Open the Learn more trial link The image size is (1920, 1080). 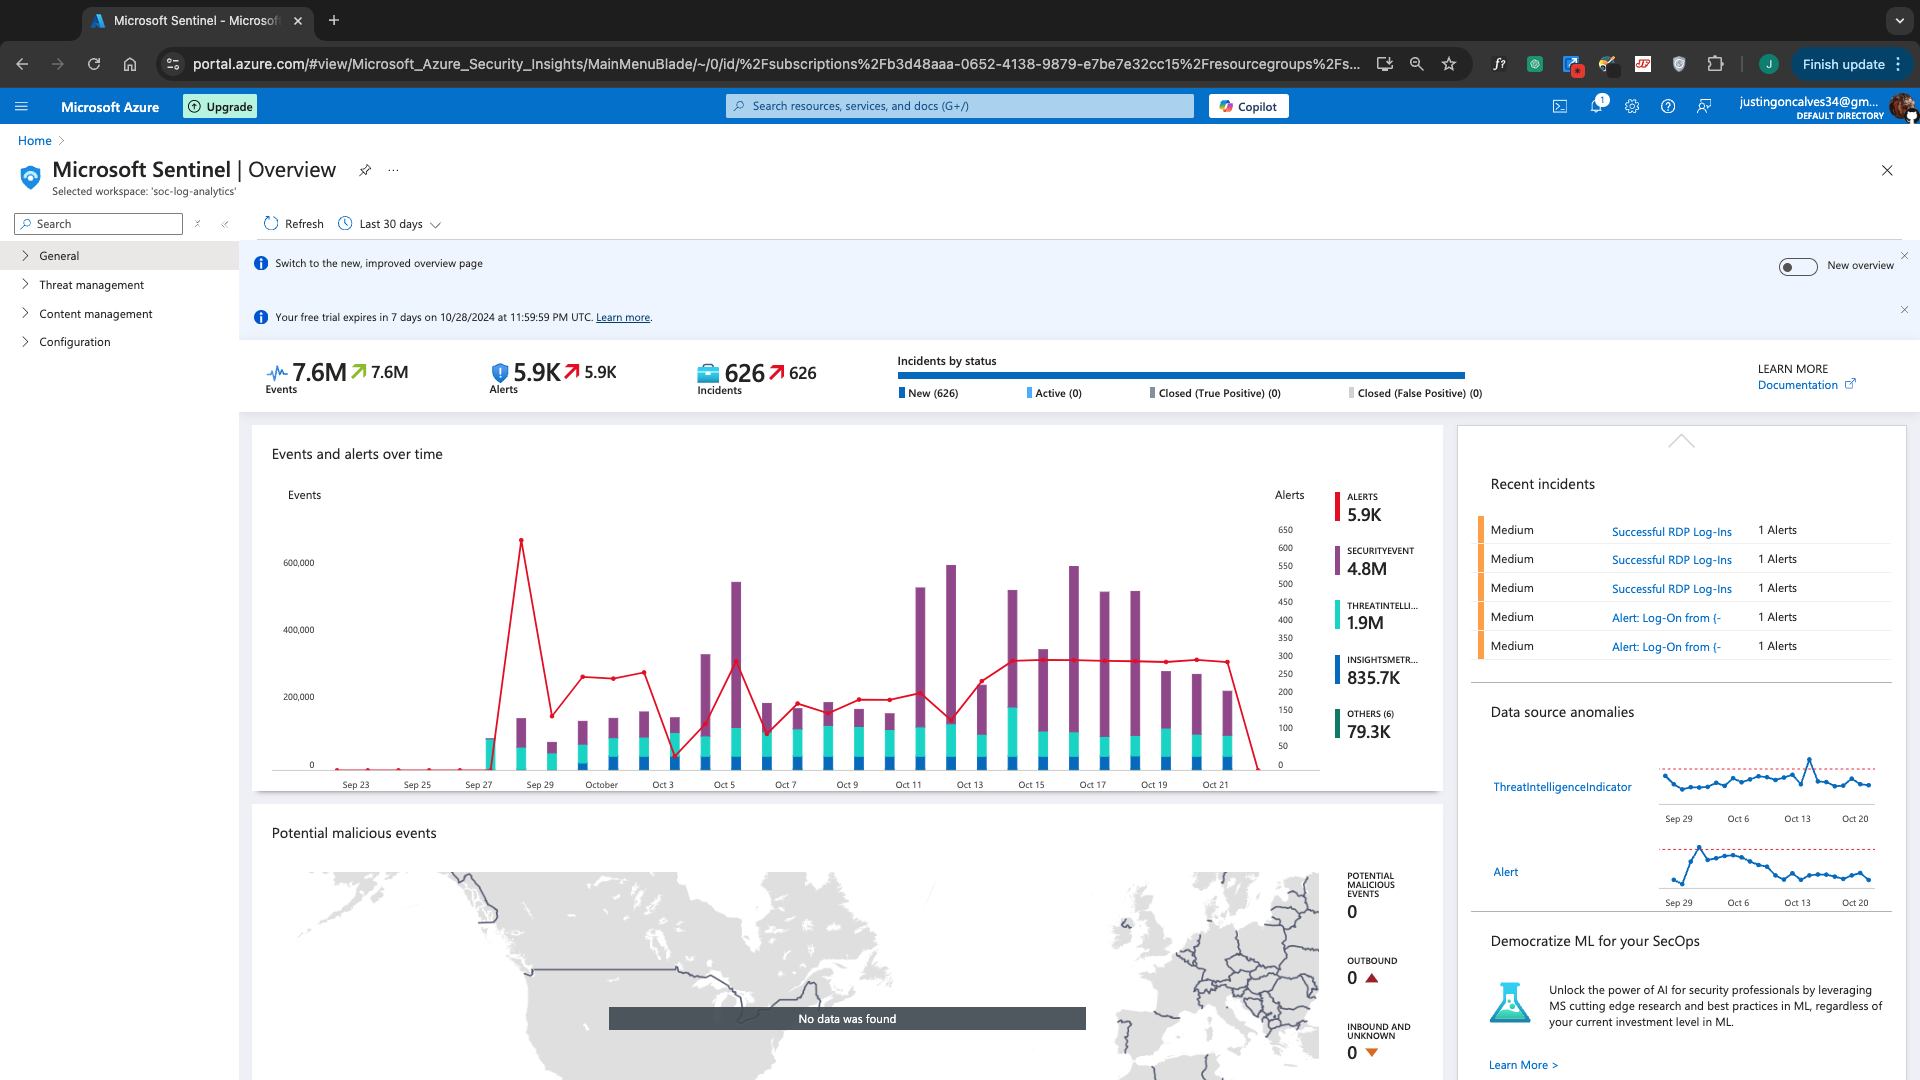tap(623, 318)
